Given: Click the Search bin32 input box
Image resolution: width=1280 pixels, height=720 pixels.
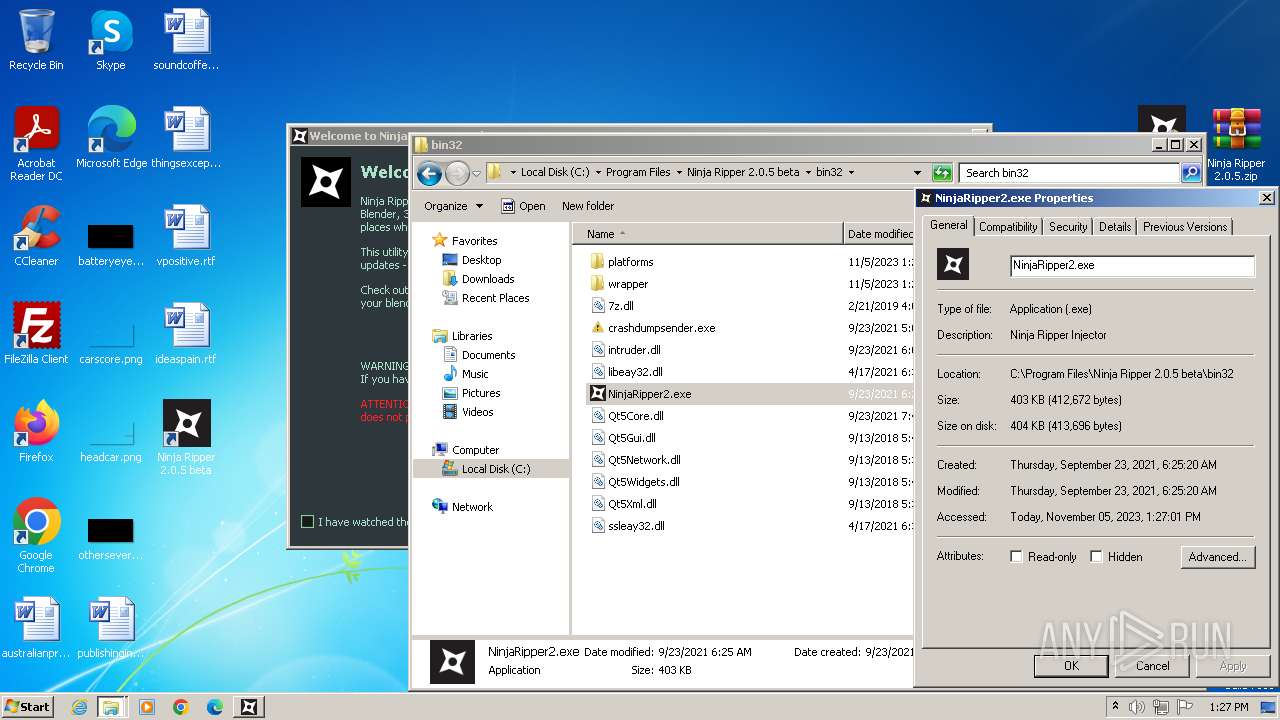Looking at the screenshot, I should (1069, 173).
